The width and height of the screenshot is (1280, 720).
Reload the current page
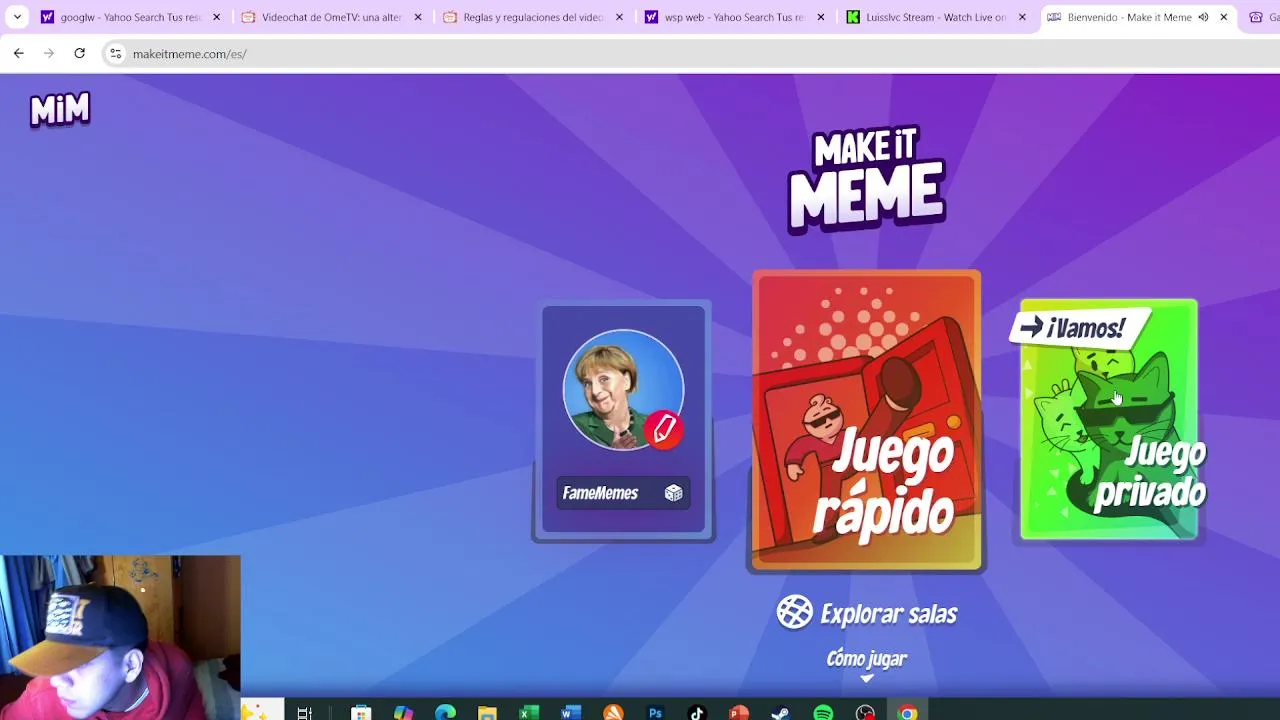pyautogui.click(x=79, y=54)
